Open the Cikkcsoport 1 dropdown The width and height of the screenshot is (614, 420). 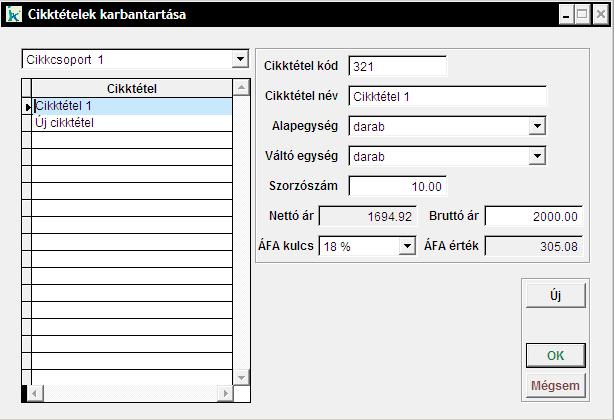239,60
